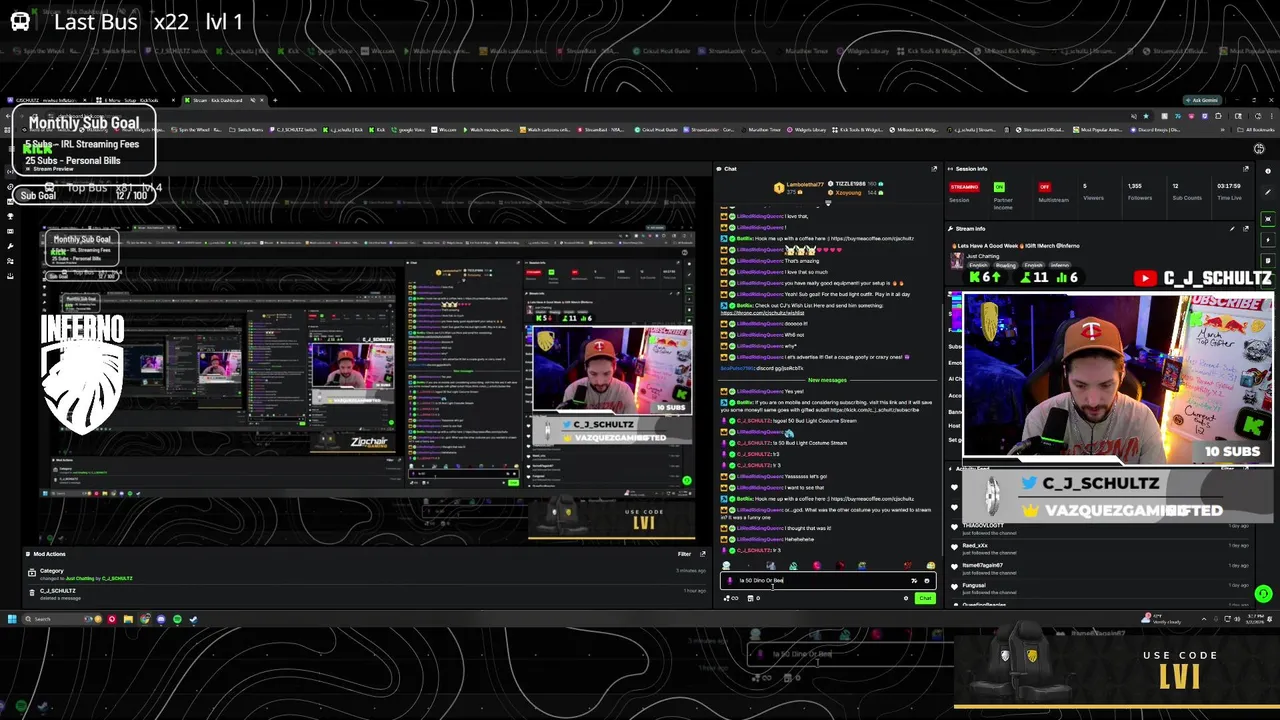Viewport: 1280px width, 720px height.
Task: Open the google Voice bookmark
Action: tap(407, 129)
